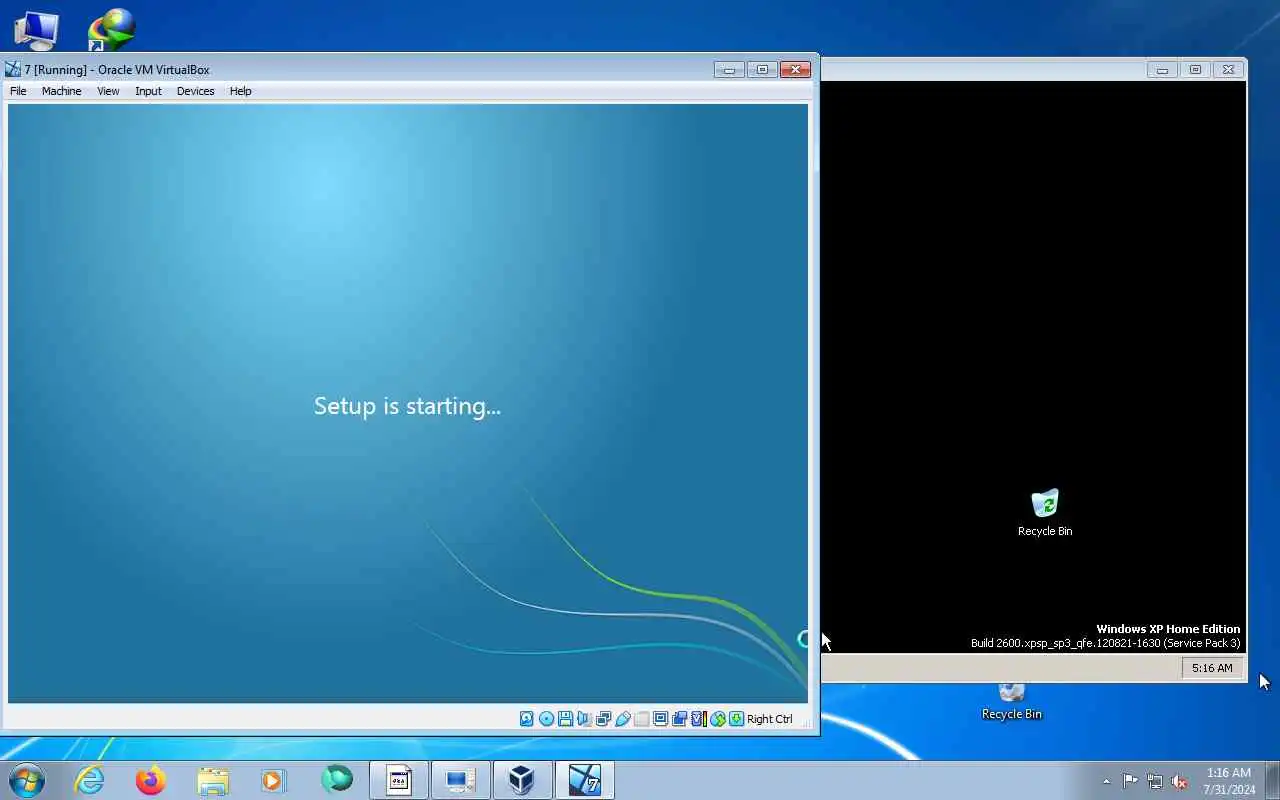Click the hard disk activity indicator

527,719
